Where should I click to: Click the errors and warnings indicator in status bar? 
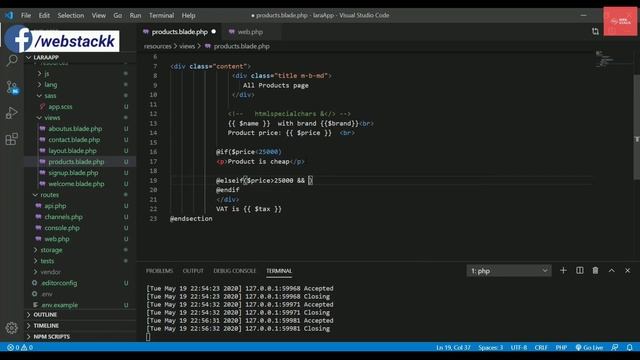[x=20, y=347]
